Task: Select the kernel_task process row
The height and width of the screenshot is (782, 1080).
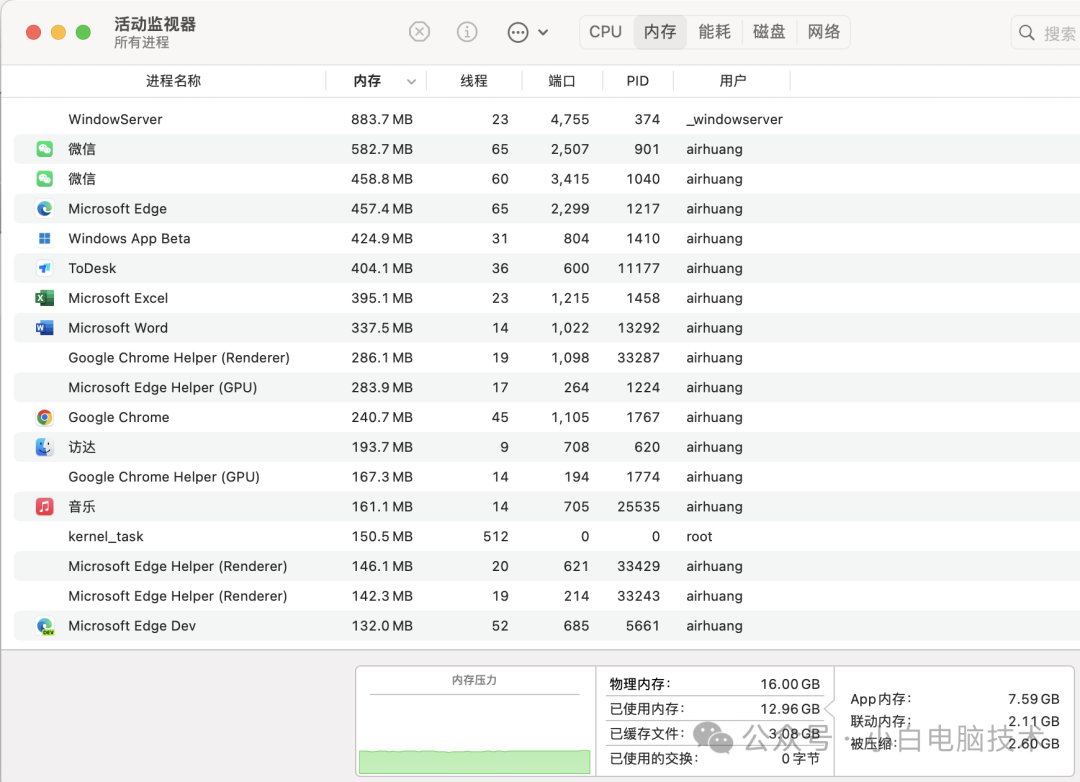Action: pyautogui.click(x=547, y=537)
